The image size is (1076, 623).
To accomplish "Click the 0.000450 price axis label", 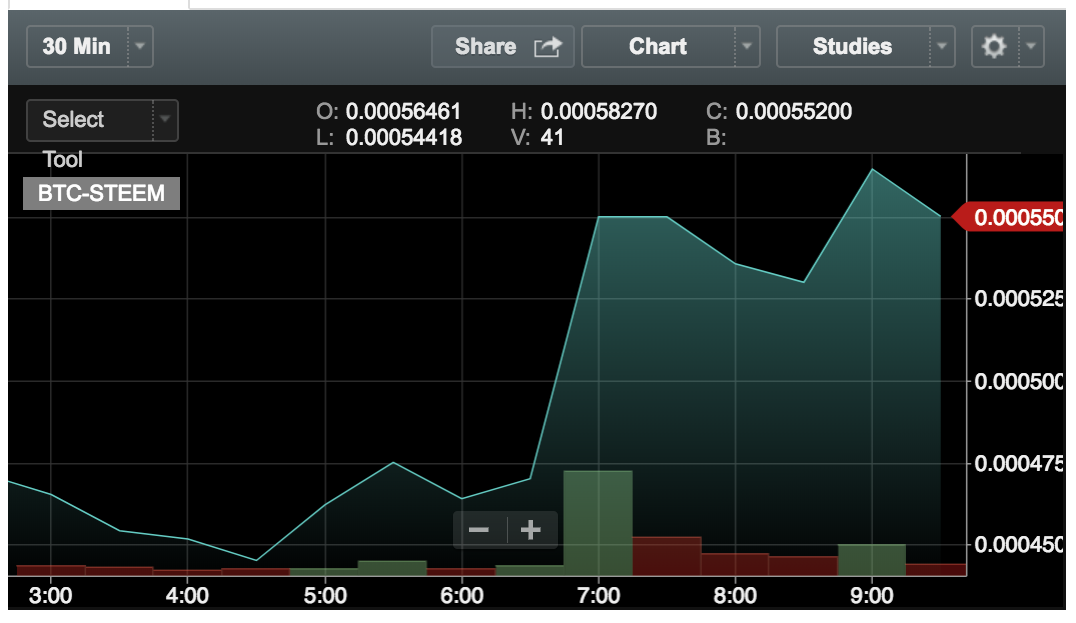I will click(x=1018, y=544).
